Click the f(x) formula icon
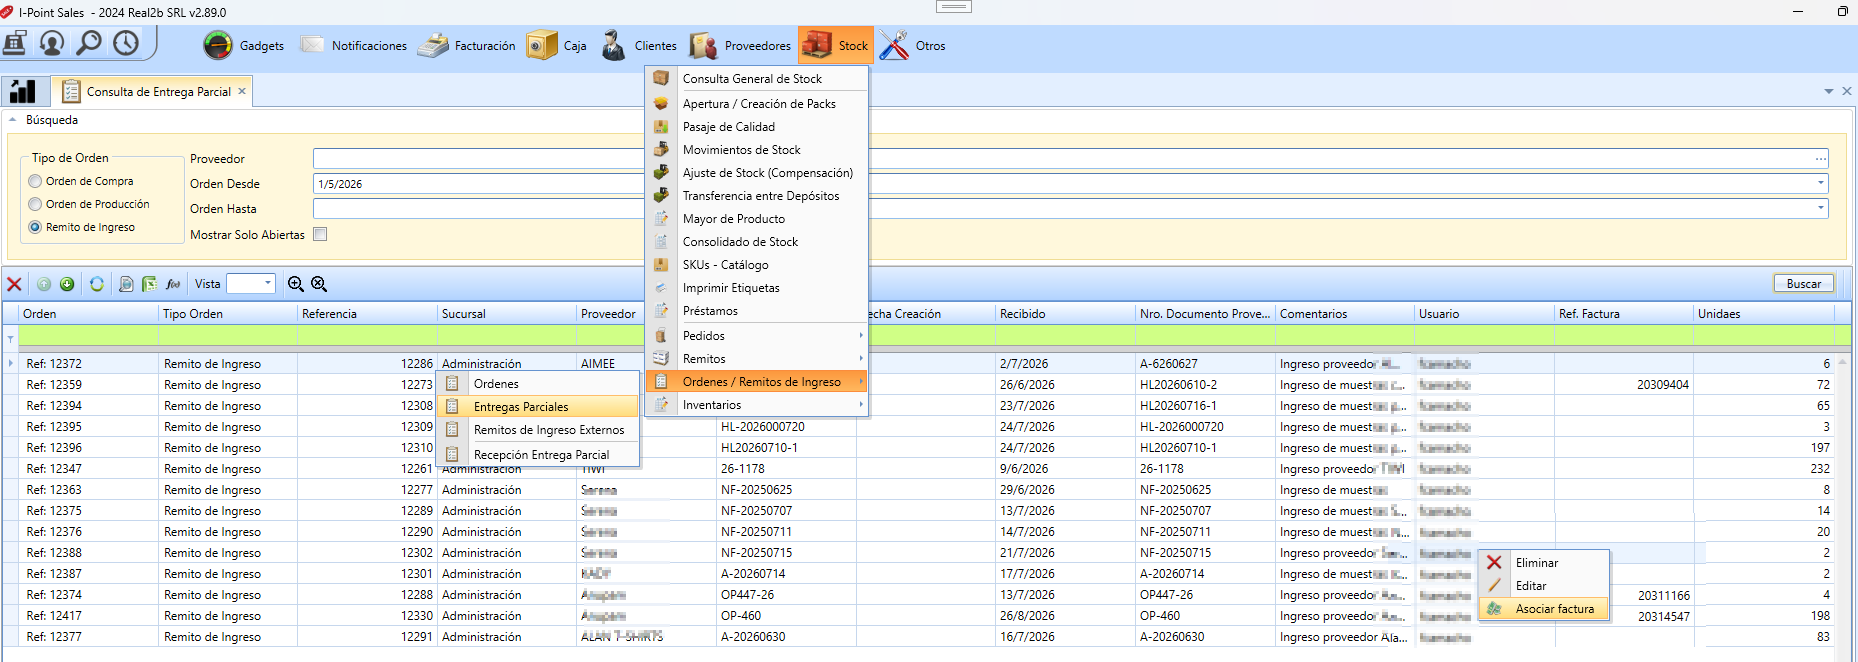 [x=173, y=284]
